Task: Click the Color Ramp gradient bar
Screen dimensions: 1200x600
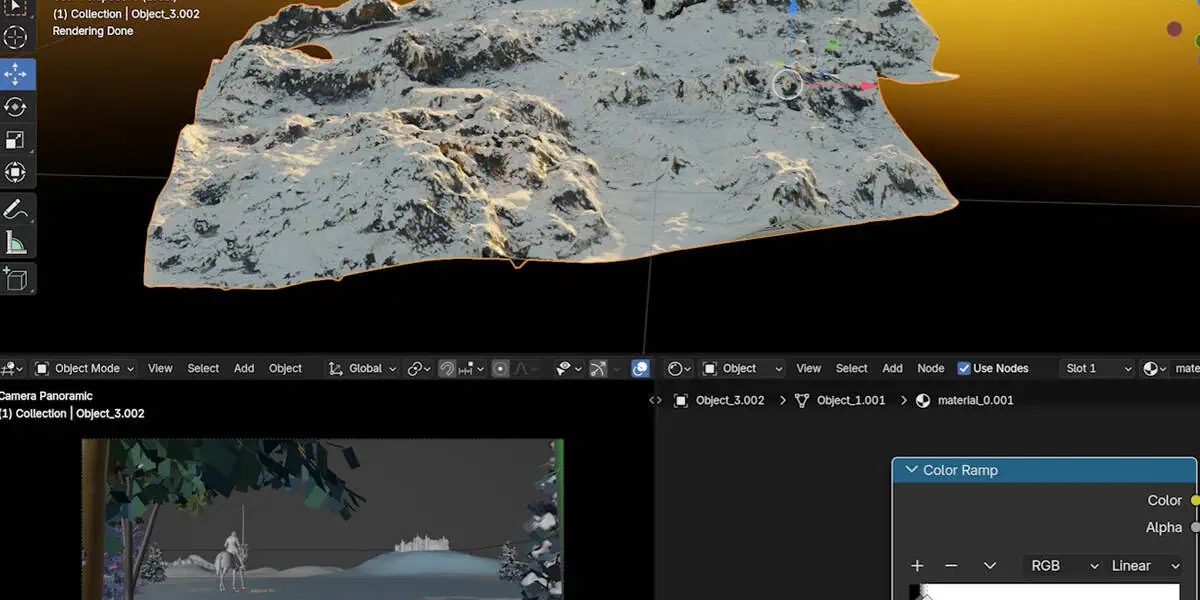Action: [1050, 593]
